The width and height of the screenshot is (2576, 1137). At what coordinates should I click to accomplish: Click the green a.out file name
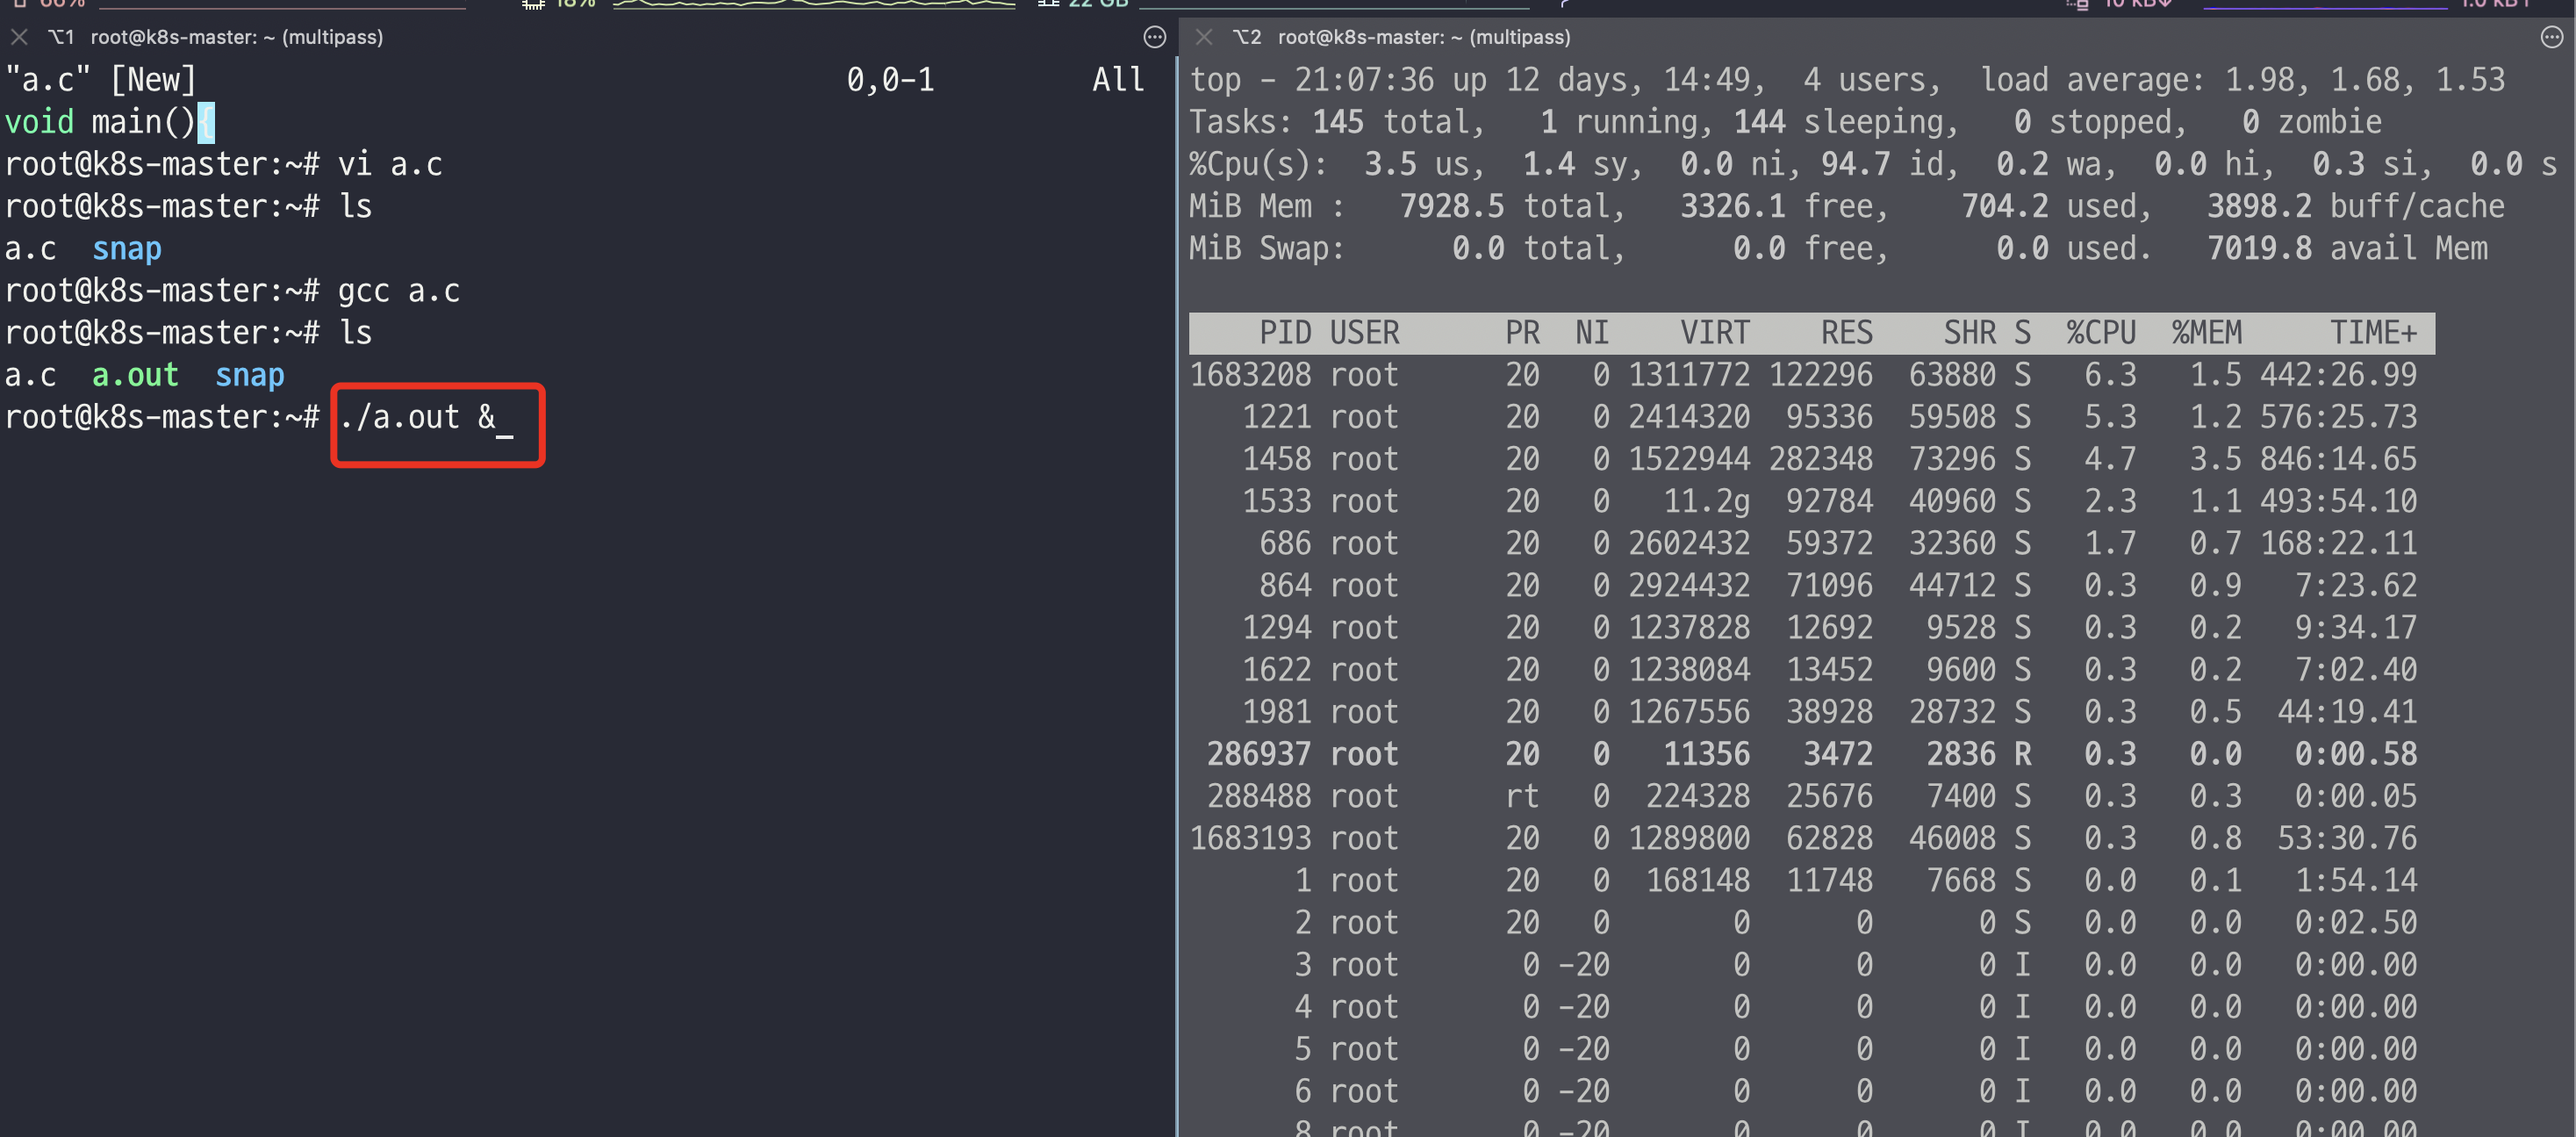(135, 375)
